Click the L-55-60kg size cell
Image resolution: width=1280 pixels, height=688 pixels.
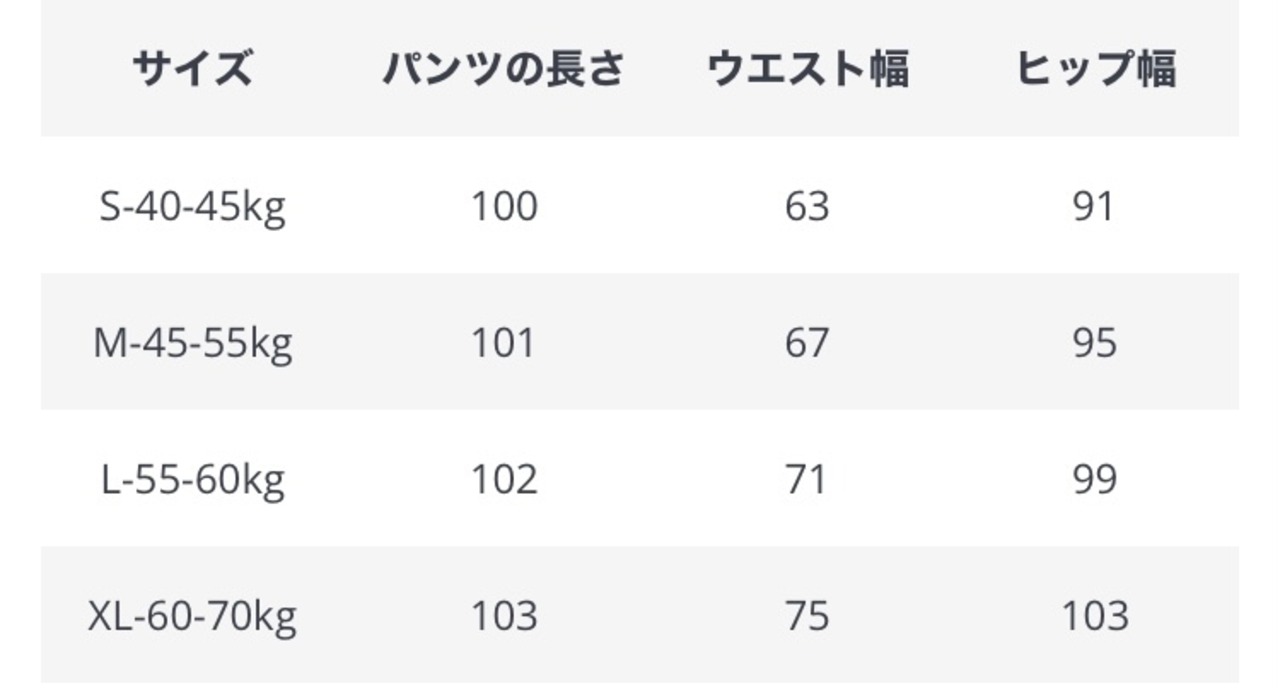(x=192, y=480)
